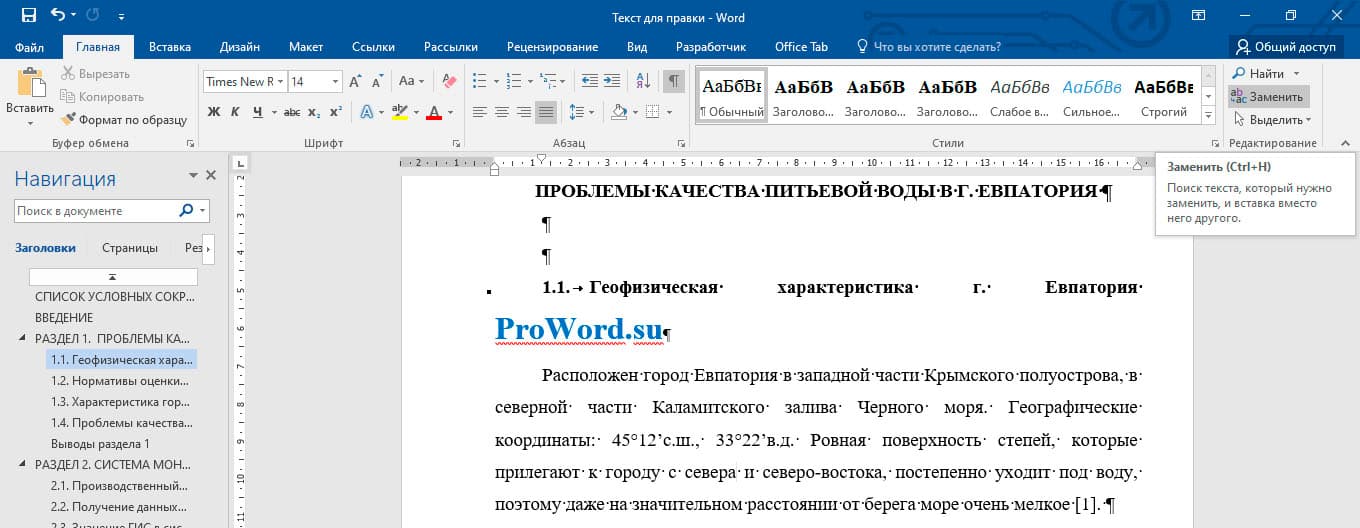Collapse РАЗДЕЛ 2 heading tree
The width and height of the screenshot is (1360, 528).
22,464
